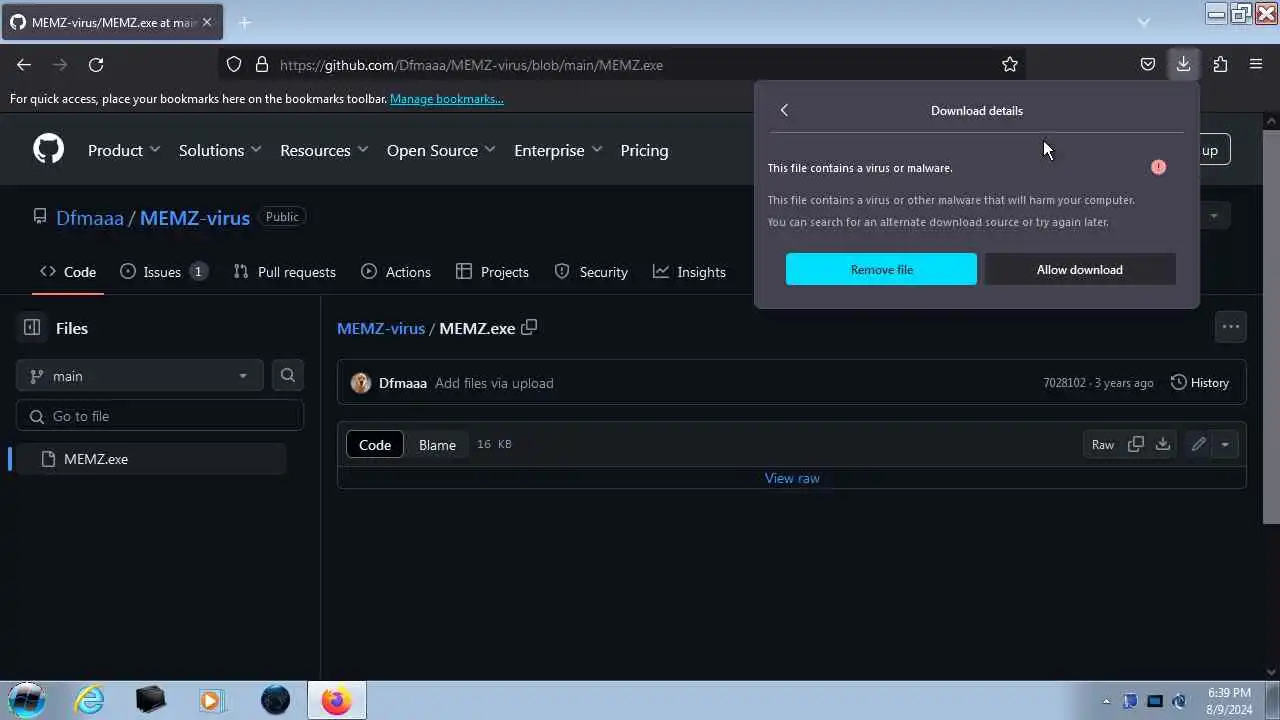The image size is (1280, 720).
Task: Open Manage bookmarks link
Action: pyautogui.click(x=447, y=99)
